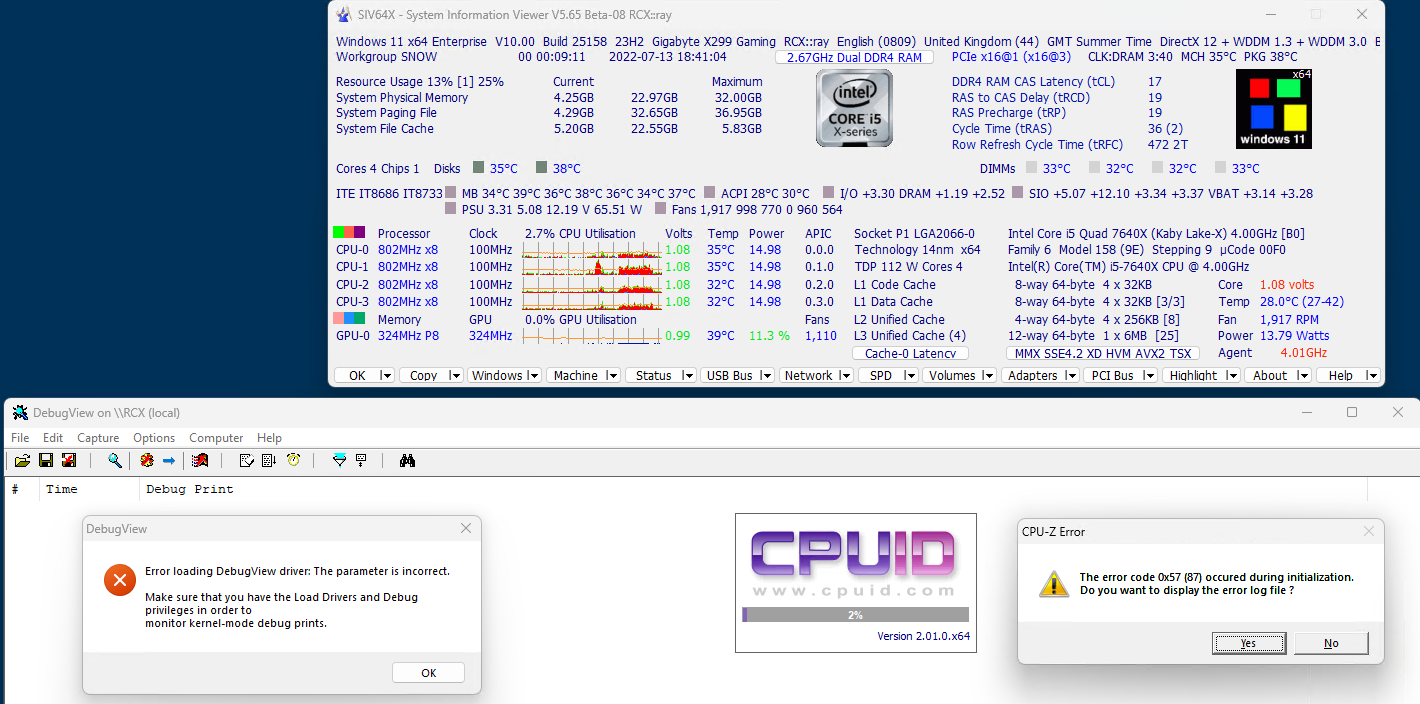Click the 'Socket P1 LGA2066-0' text
This screenshot has height=704, width=1420.
point(914,233)
